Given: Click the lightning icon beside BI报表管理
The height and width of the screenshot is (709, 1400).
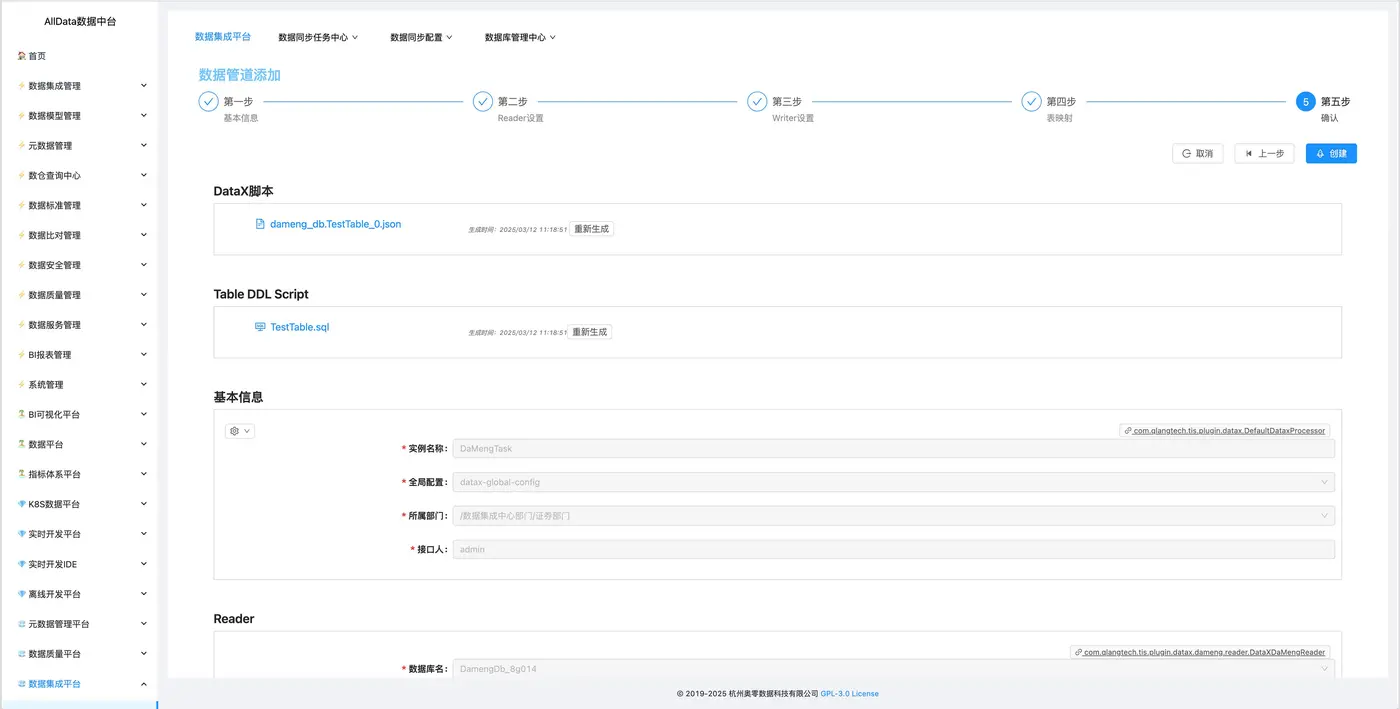Looking at the screenshot, I should (21, 355).
